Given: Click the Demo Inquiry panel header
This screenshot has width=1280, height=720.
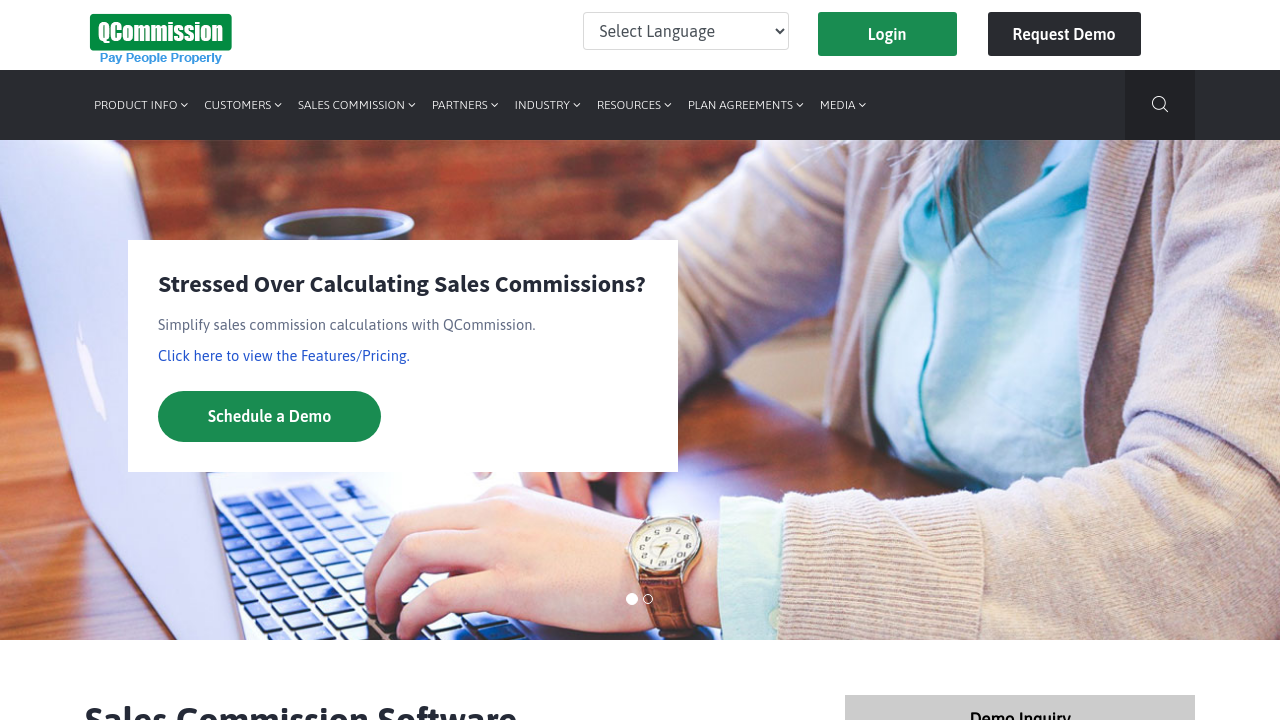Looking at the screenshot, I should (x=1020, y=708).
